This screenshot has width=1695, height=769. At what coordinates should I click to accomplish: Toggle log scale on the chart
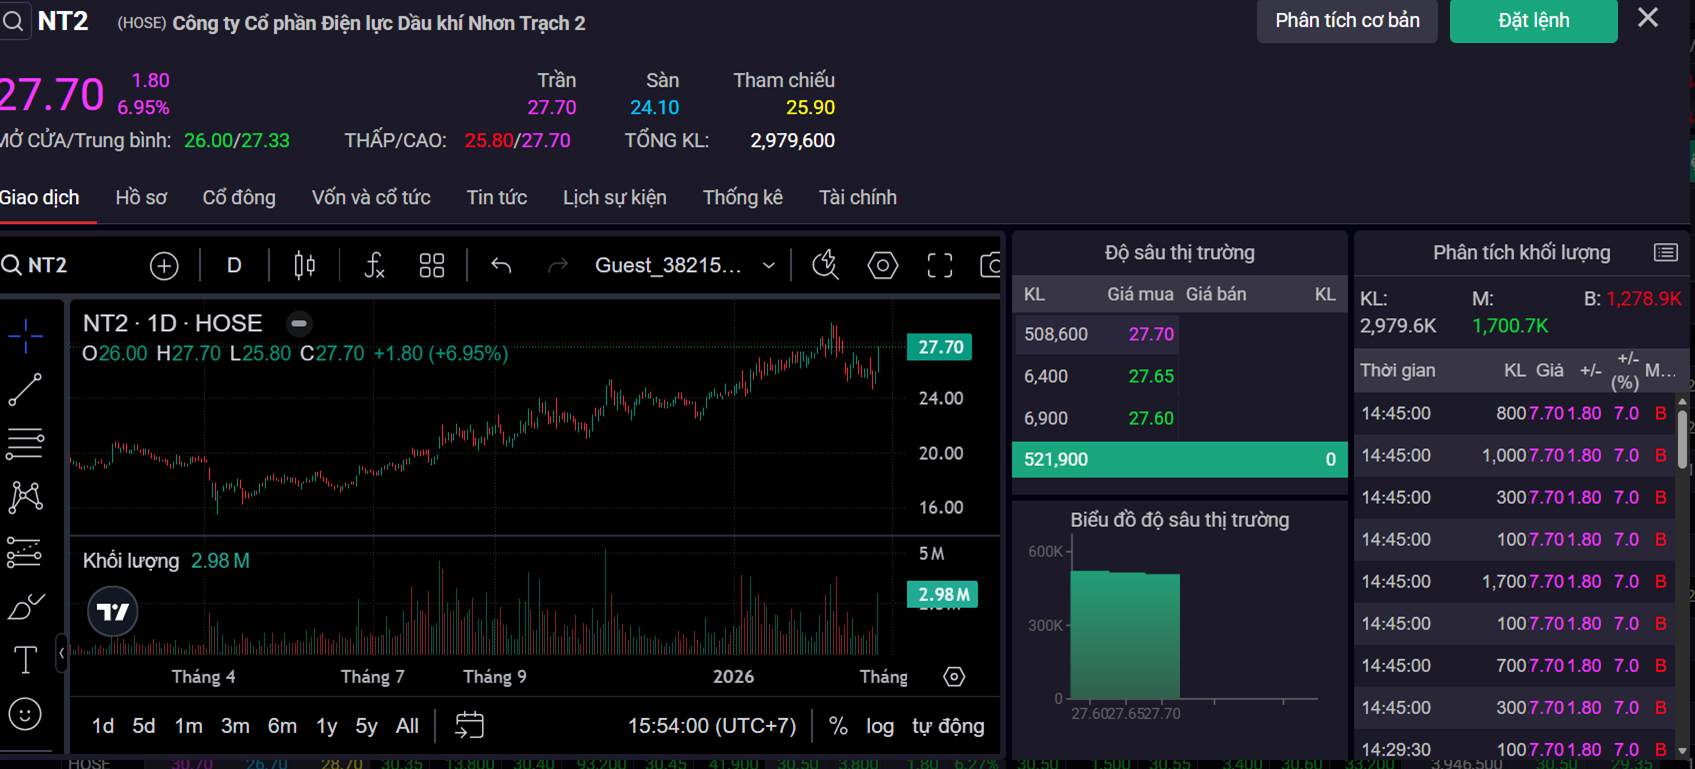point(880,726)
